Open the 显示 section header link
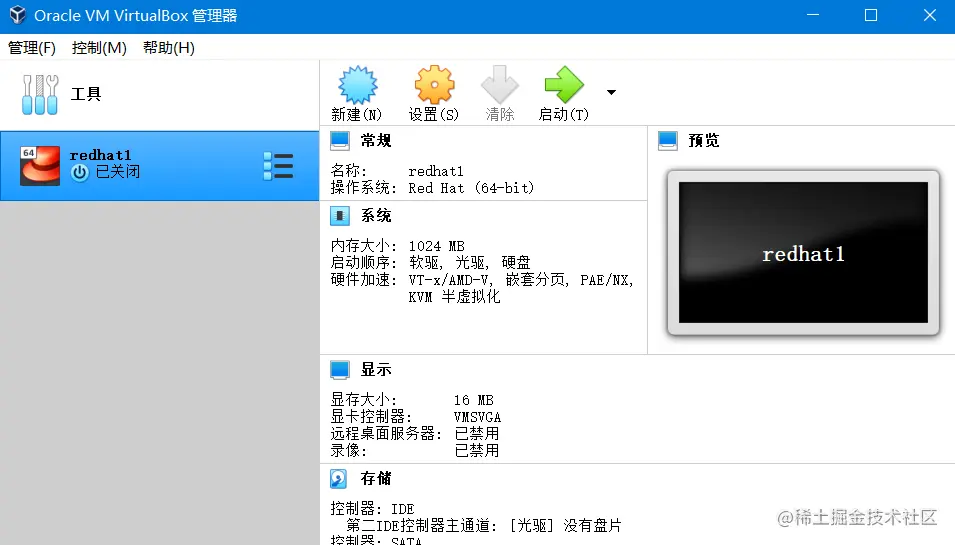The width and height of the screenshot is (955, 545). tap(376, 370)
